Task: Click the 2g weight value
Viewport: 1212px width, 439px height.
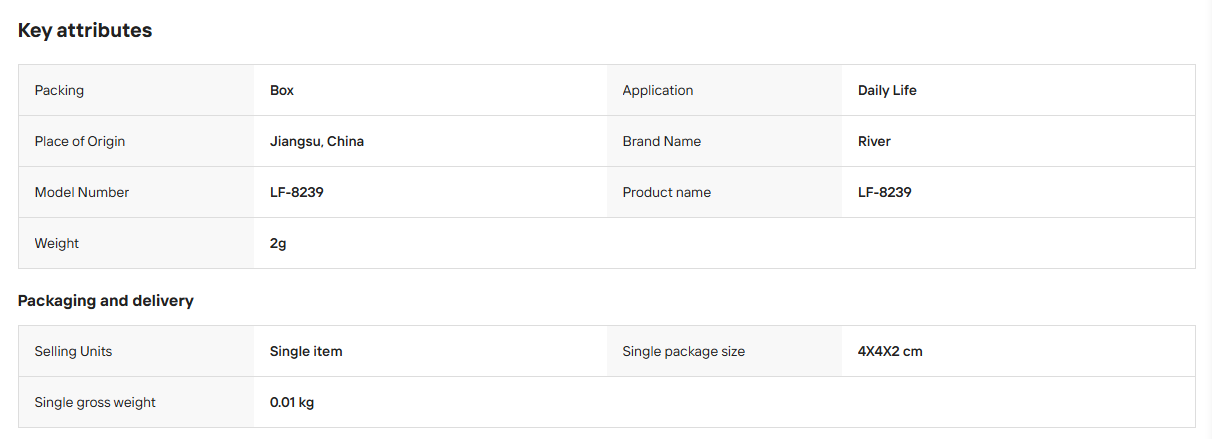Action: pyautogui.click(x=278, y=243)
